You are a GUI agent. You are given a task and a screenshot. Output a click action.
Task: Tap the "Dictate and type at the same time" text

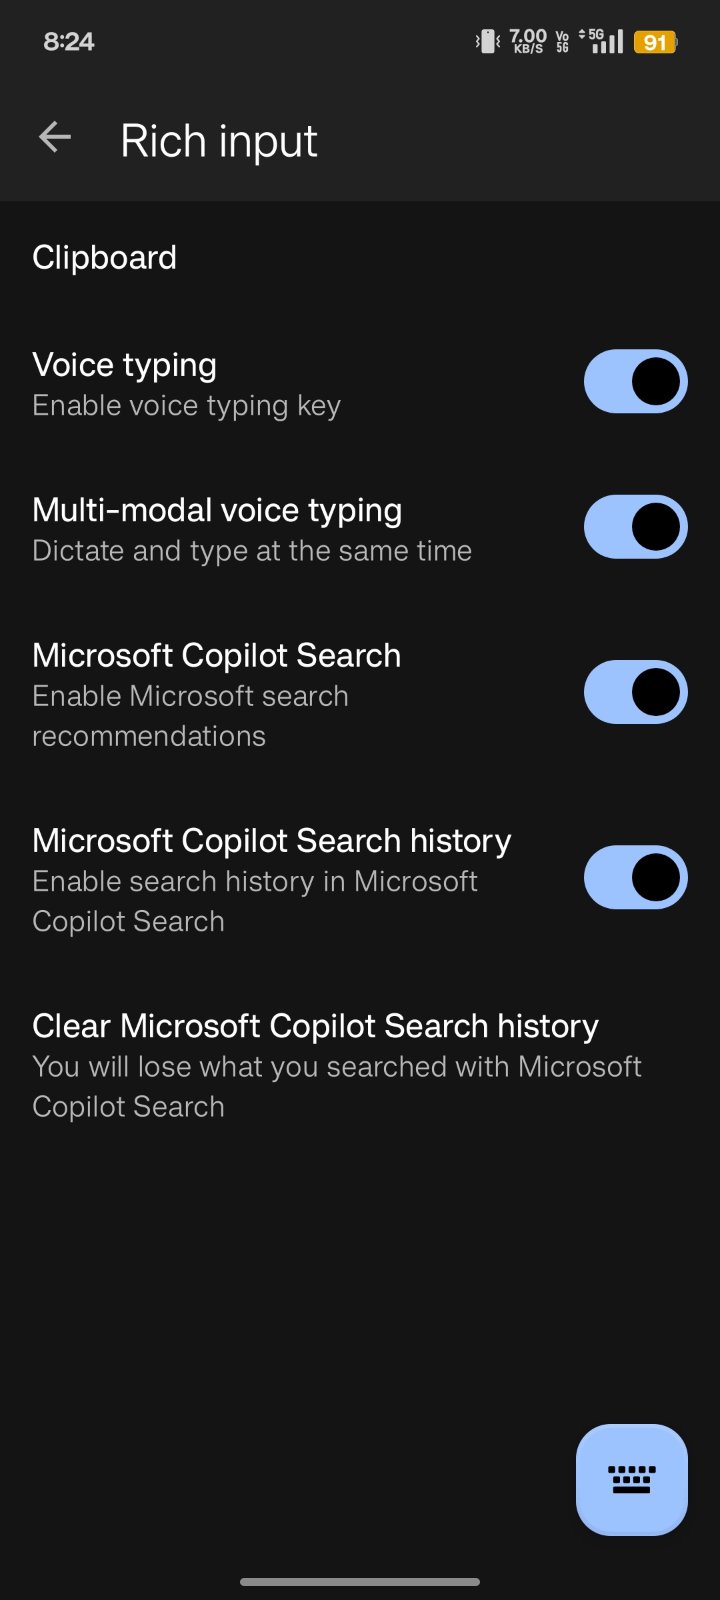click(252, 551)
